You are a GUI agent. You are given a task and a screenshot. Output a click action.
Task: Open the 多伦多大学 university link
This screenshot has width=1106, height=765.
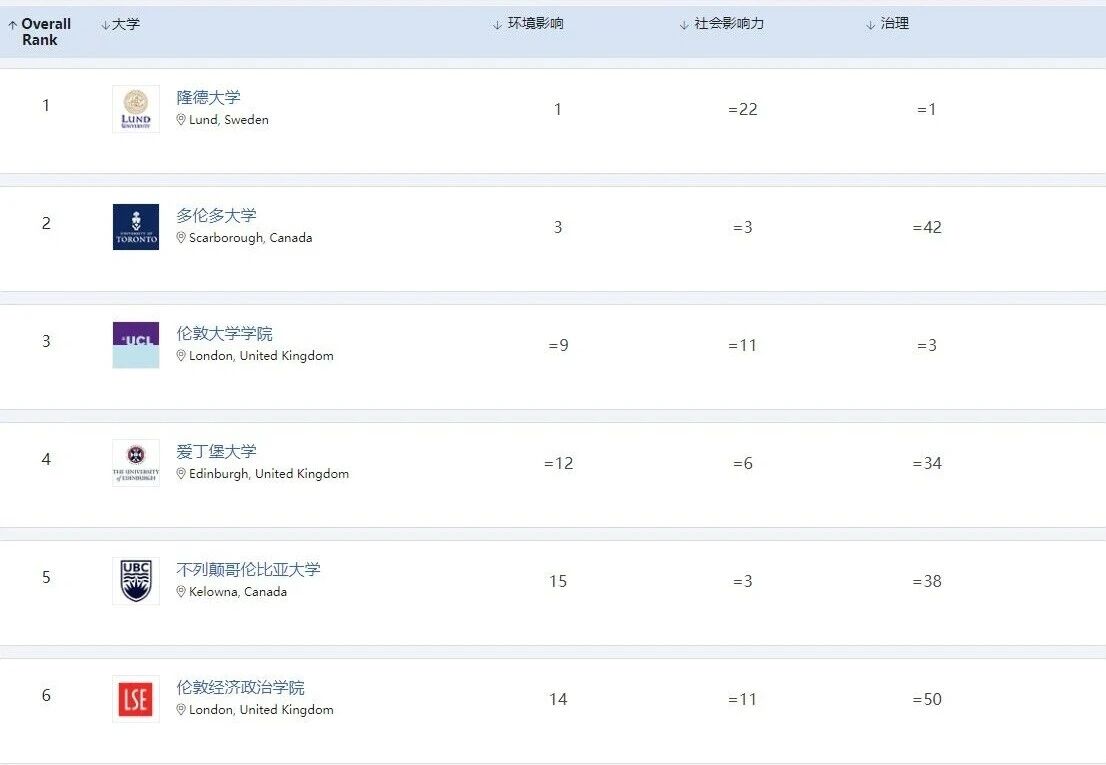pos(216,215)
